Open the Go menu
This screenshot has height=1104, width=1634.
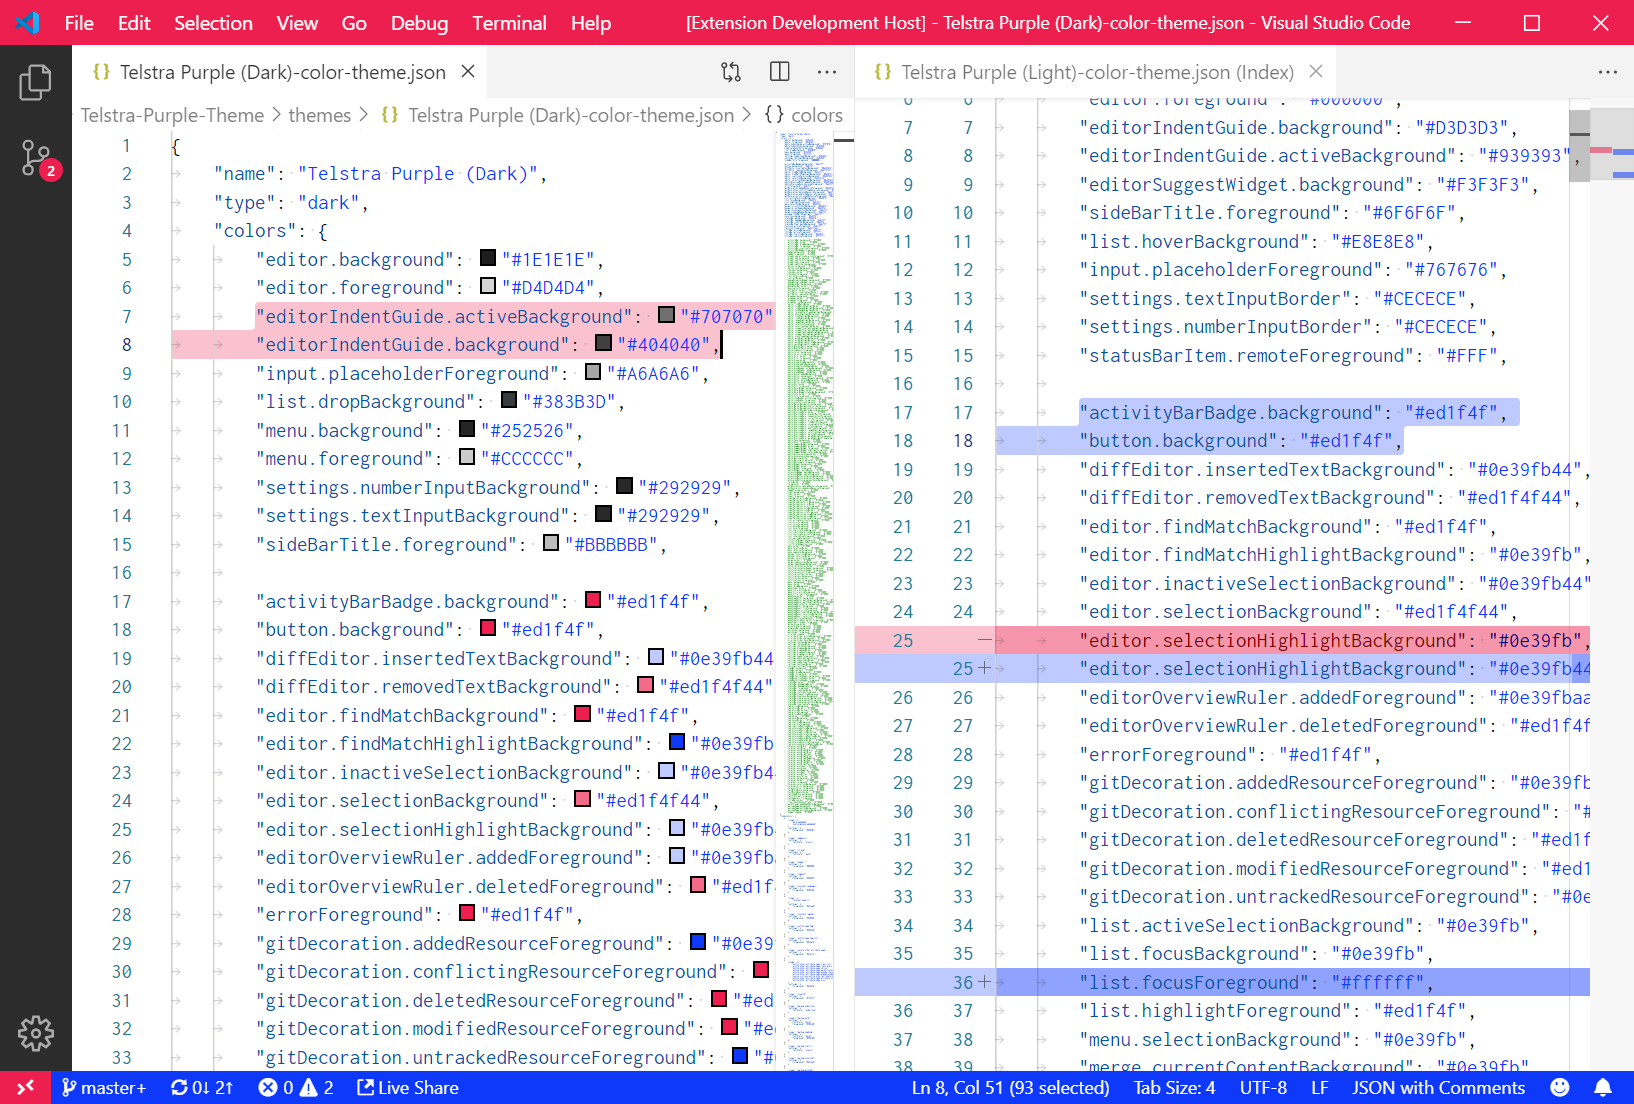point(354,23)
